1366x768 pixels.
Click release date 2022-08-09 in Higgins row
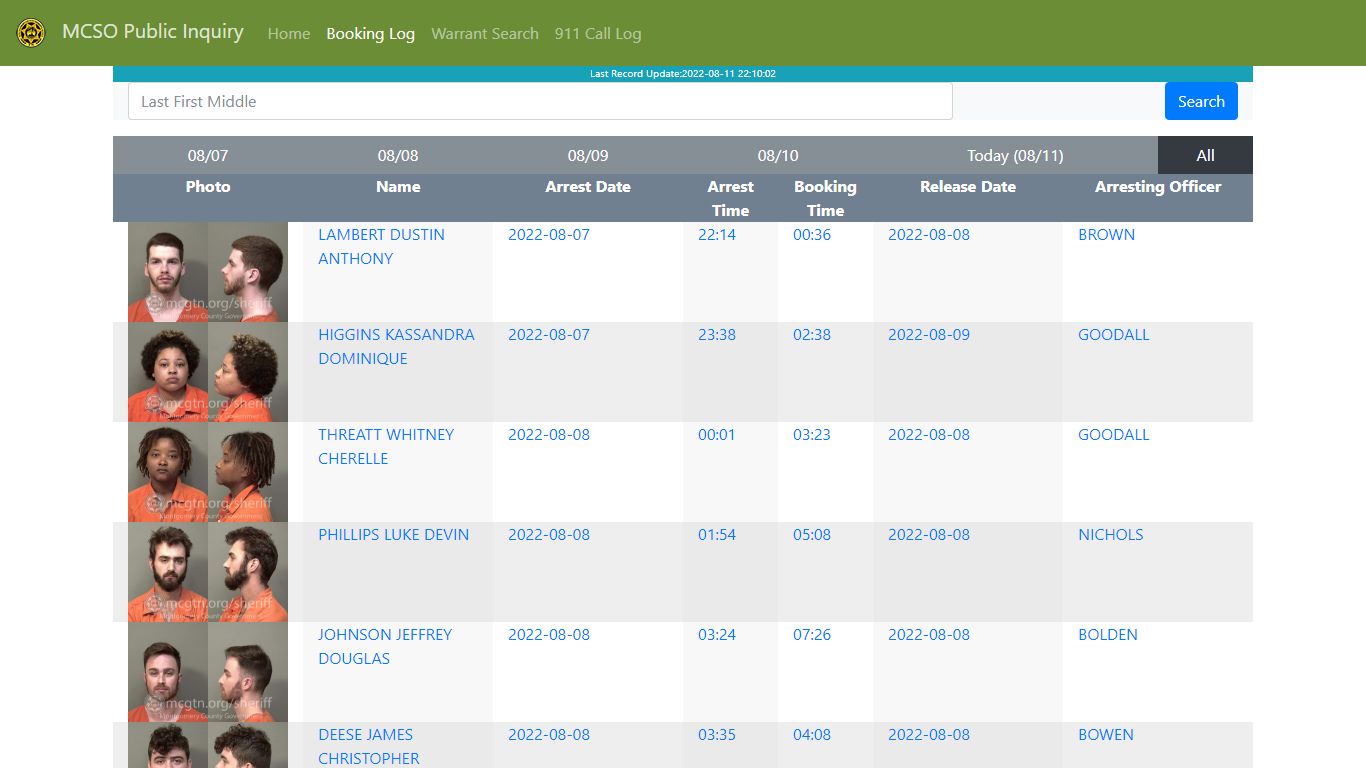[929, 334]
